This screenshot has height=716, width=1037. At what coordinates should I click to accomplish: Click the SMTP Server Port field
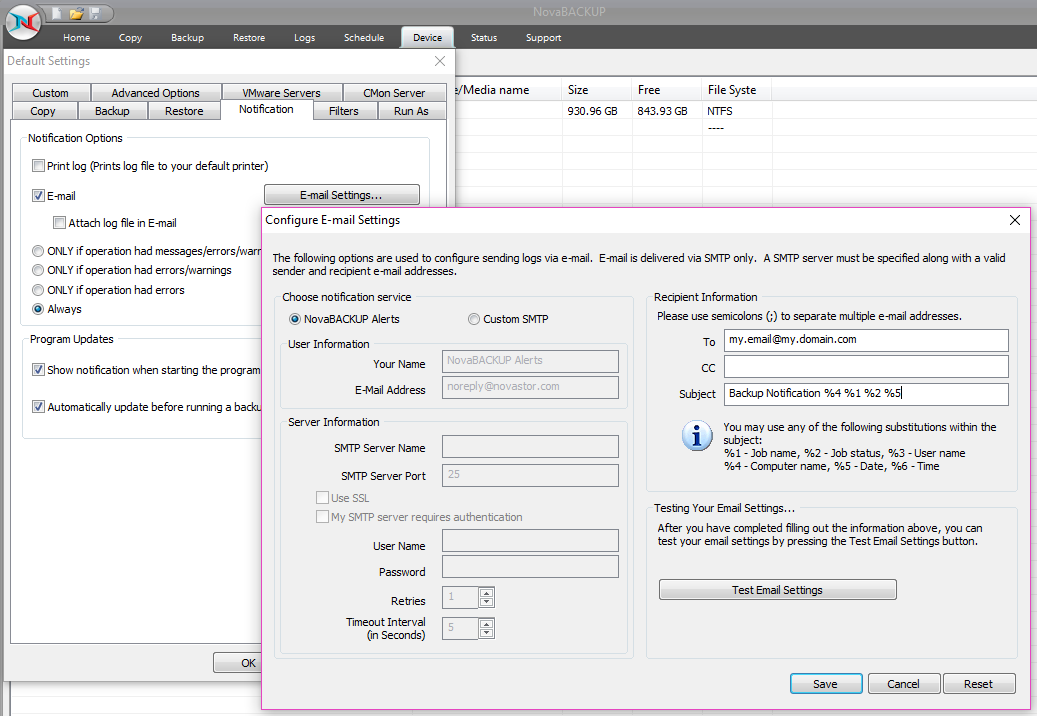tap(530, 475)
